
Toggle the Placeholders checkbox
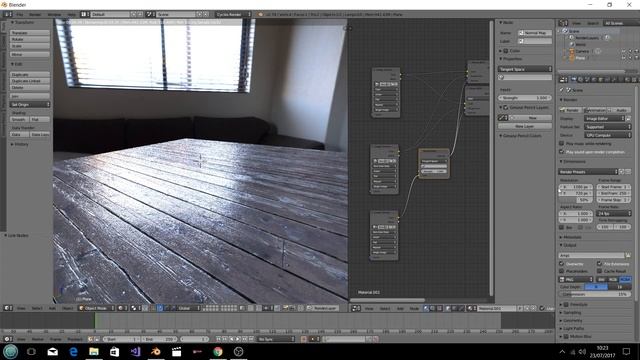(x=562, y=271)
